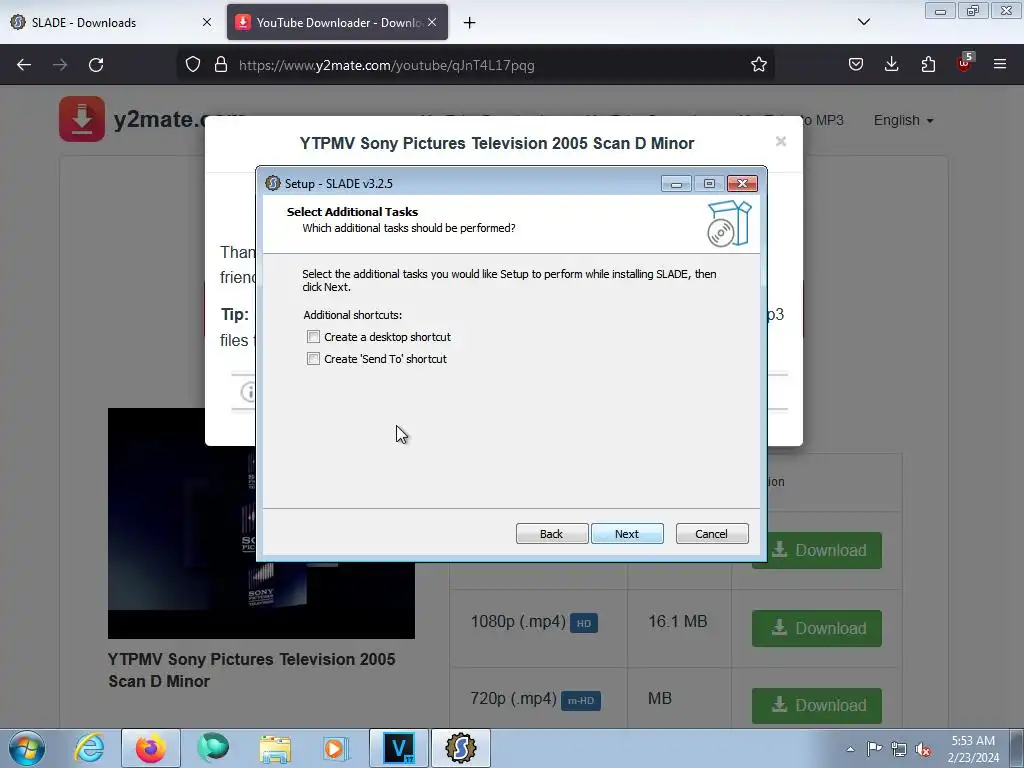Go Back in the SLADE installer
This screenshot has height=768, width=1024.
[x=552, y=534]
